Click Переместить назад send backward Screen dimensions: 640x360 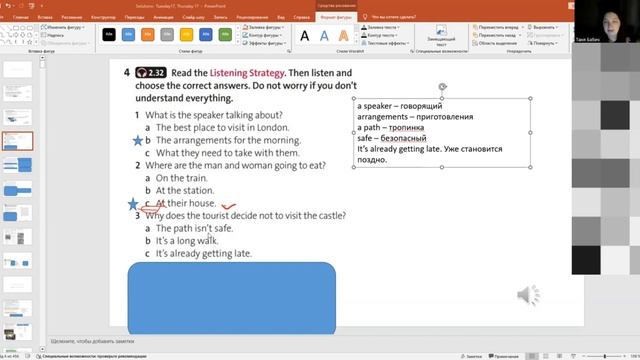pyautogui.click(x=497, y=35)
